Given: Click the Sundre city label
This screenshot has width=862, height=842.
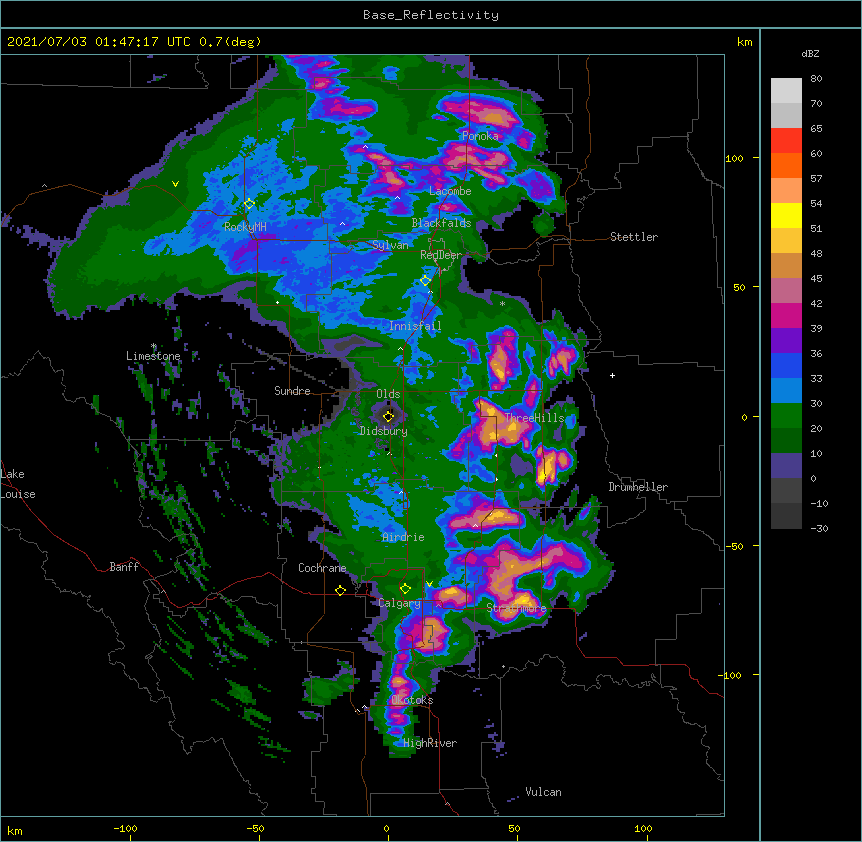Looking at the screenshot, I should (x=292, y=391).
